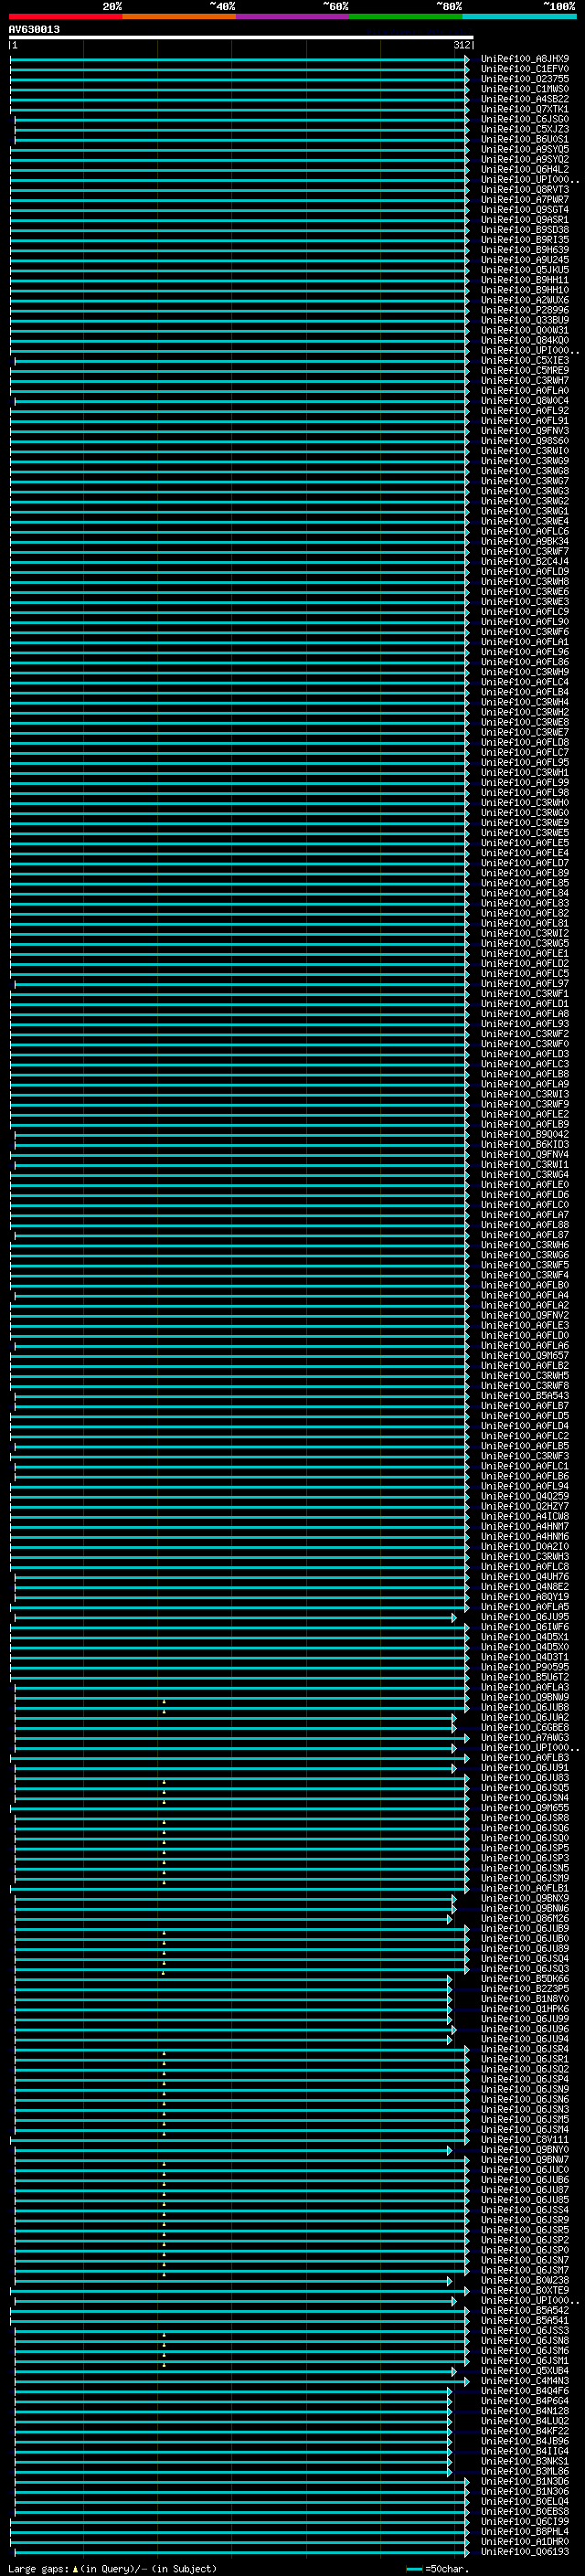Viewport: 585px width, 2576px height.
Task: Select the UniRef100_Q33BU9 label
Action: click(x=525, y=320)
